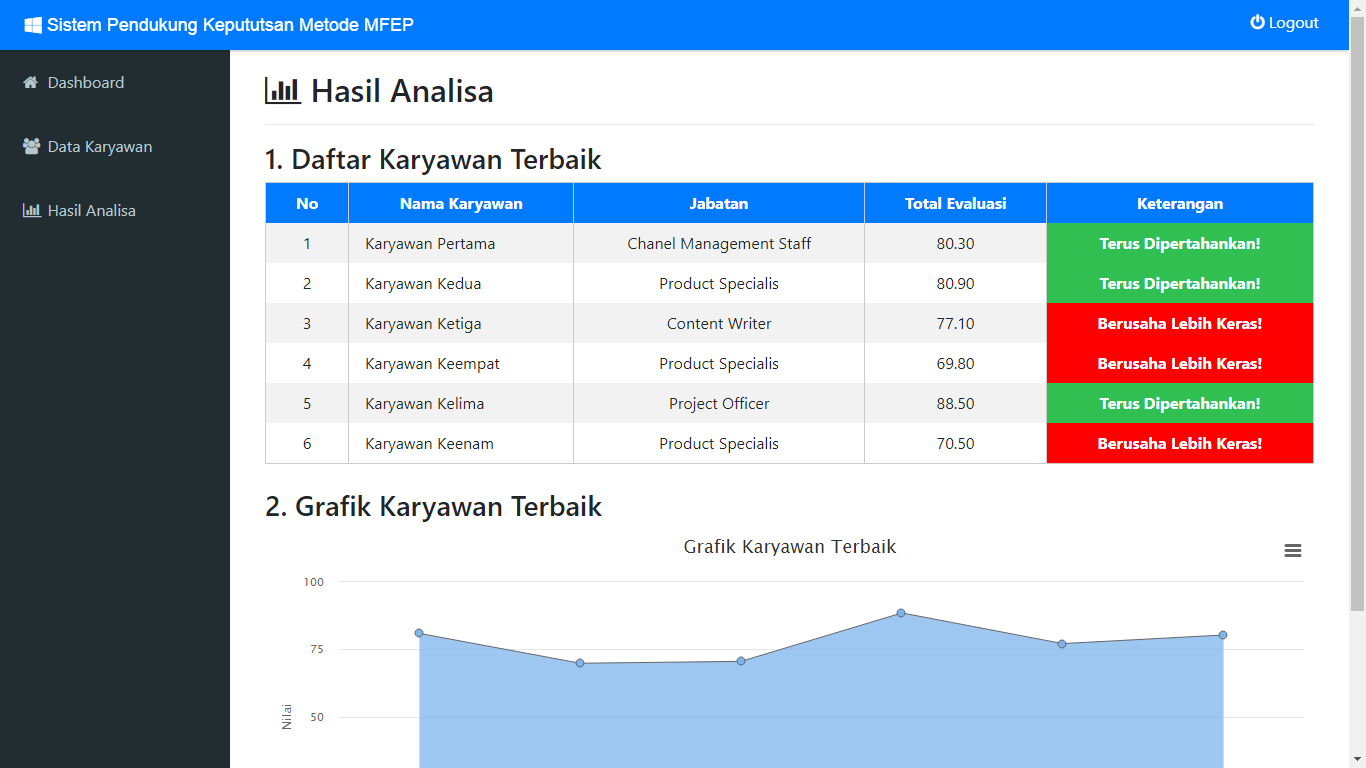
Task: Navigate to Data Karyawan in the sidebar
Action: tap(99, 146)
